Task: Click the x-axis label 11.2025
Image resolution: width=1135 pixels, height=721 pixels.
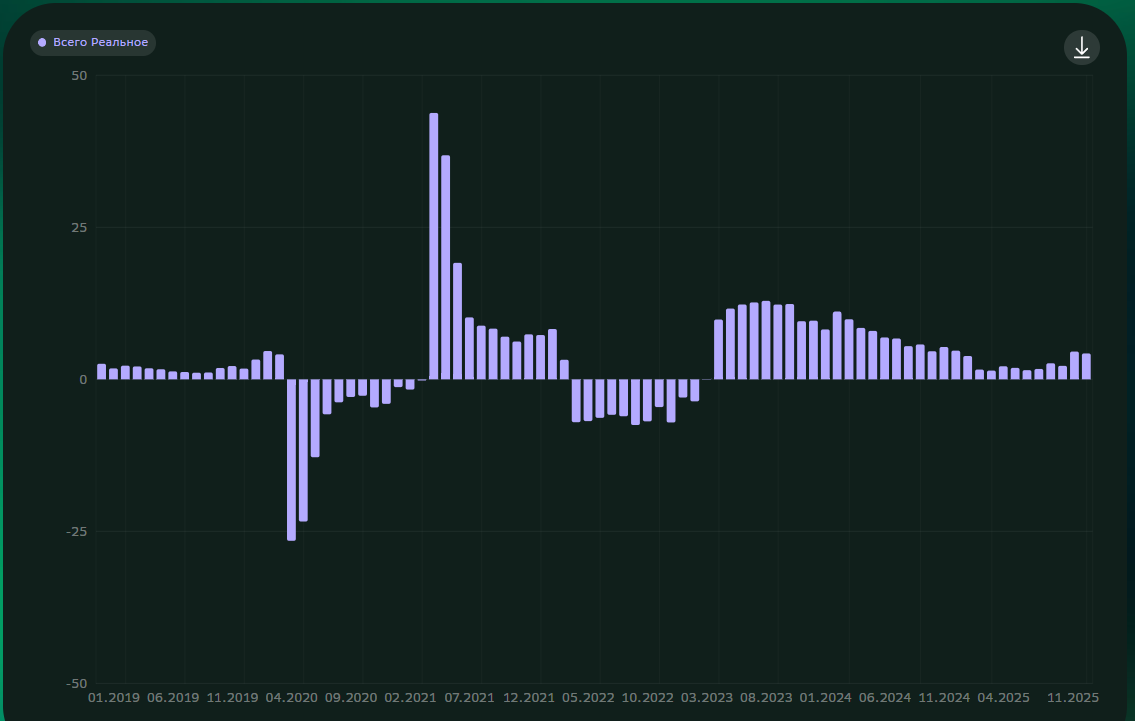Action: [1073, 698]
